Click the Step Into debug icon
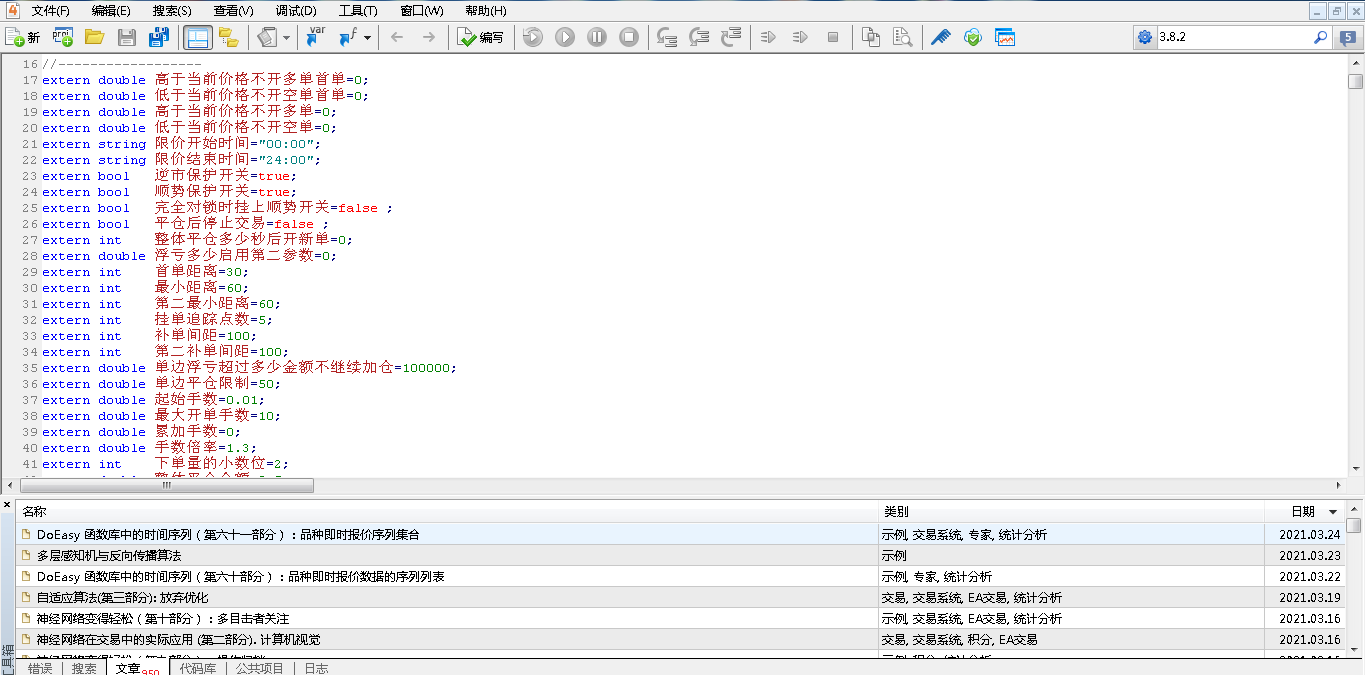 point(668,37)
